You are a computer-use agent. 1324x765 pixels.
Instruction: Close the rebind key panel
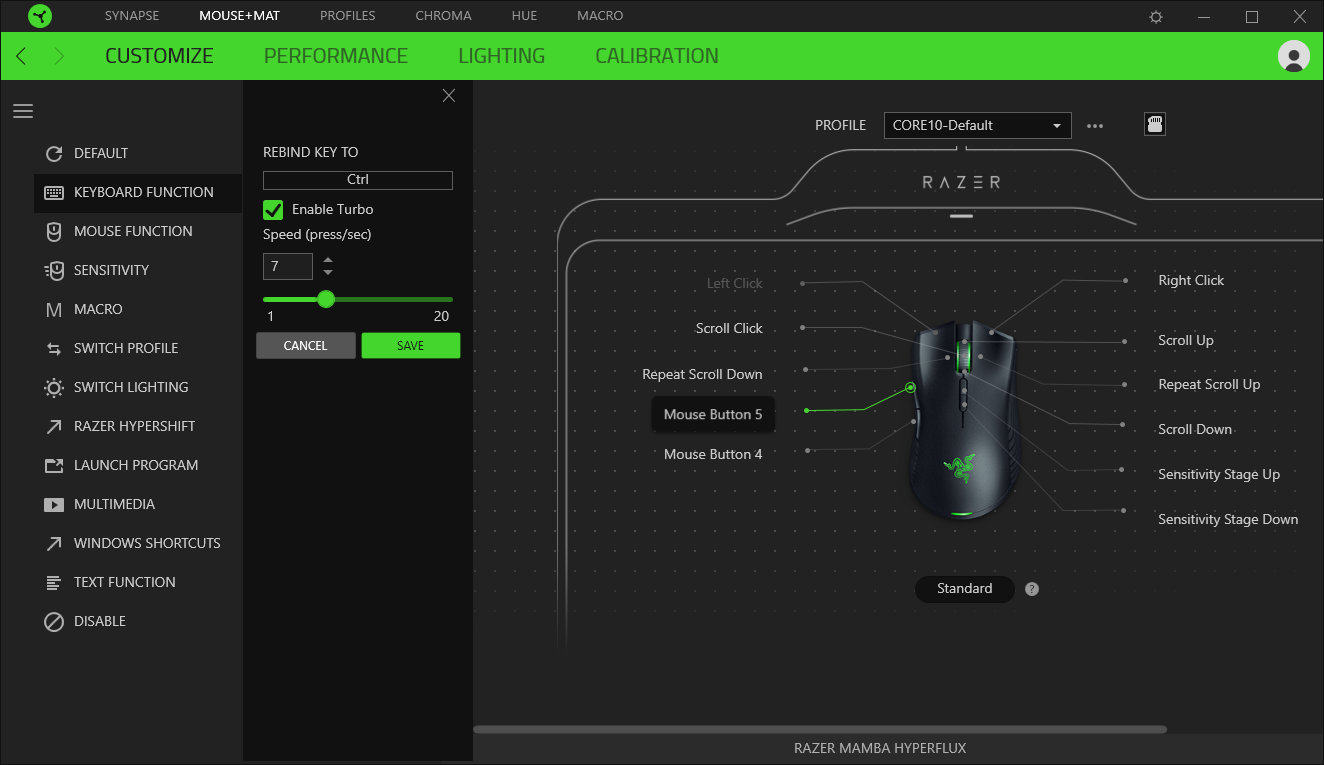pos(449,96)
